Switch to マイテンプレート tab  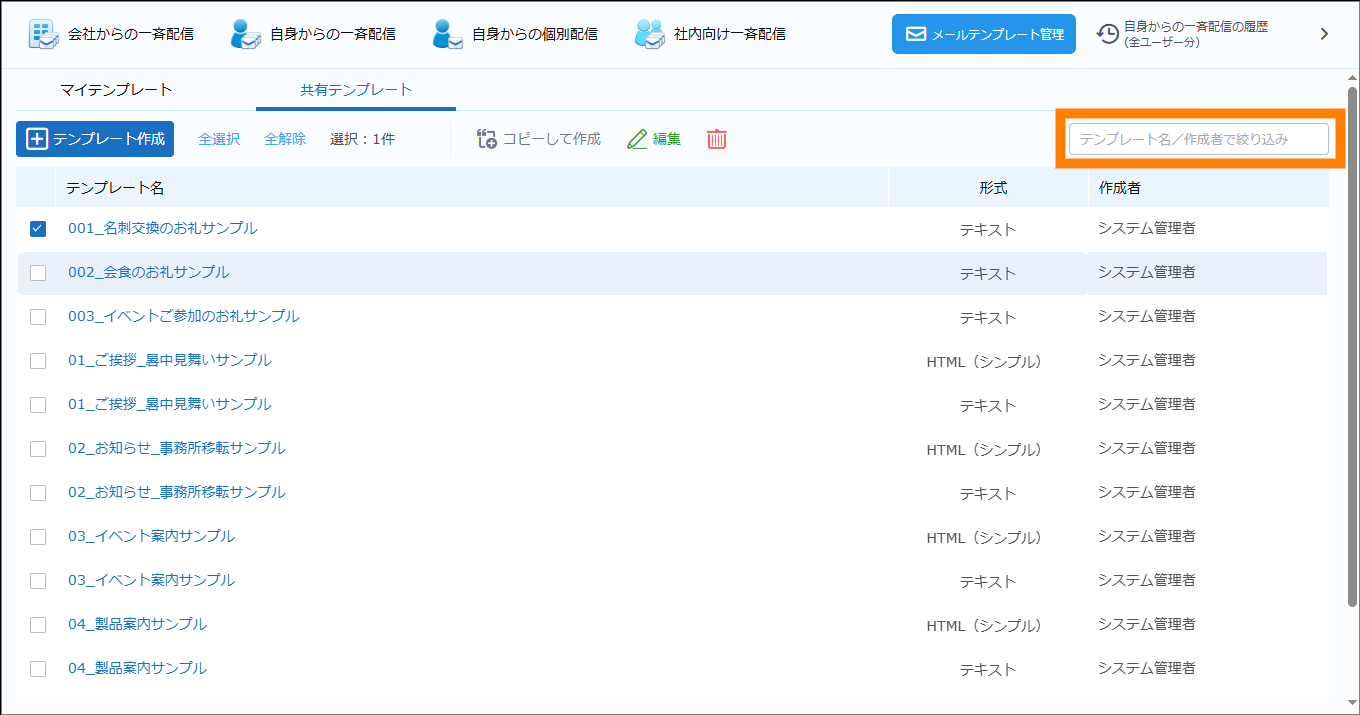point(116,90)
